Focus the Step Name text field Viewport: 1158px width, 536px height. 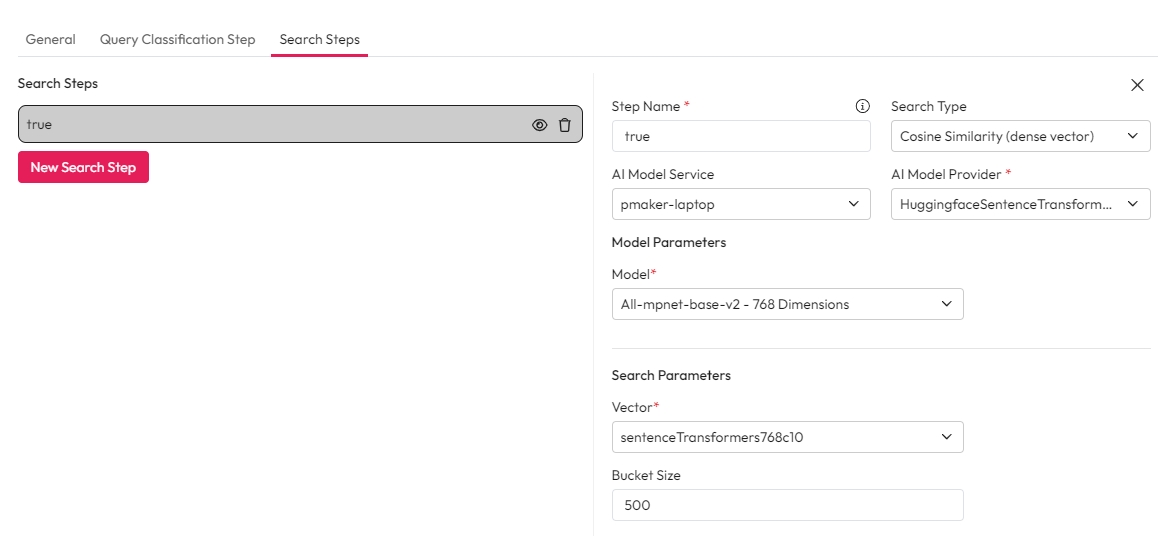[740, 137]
